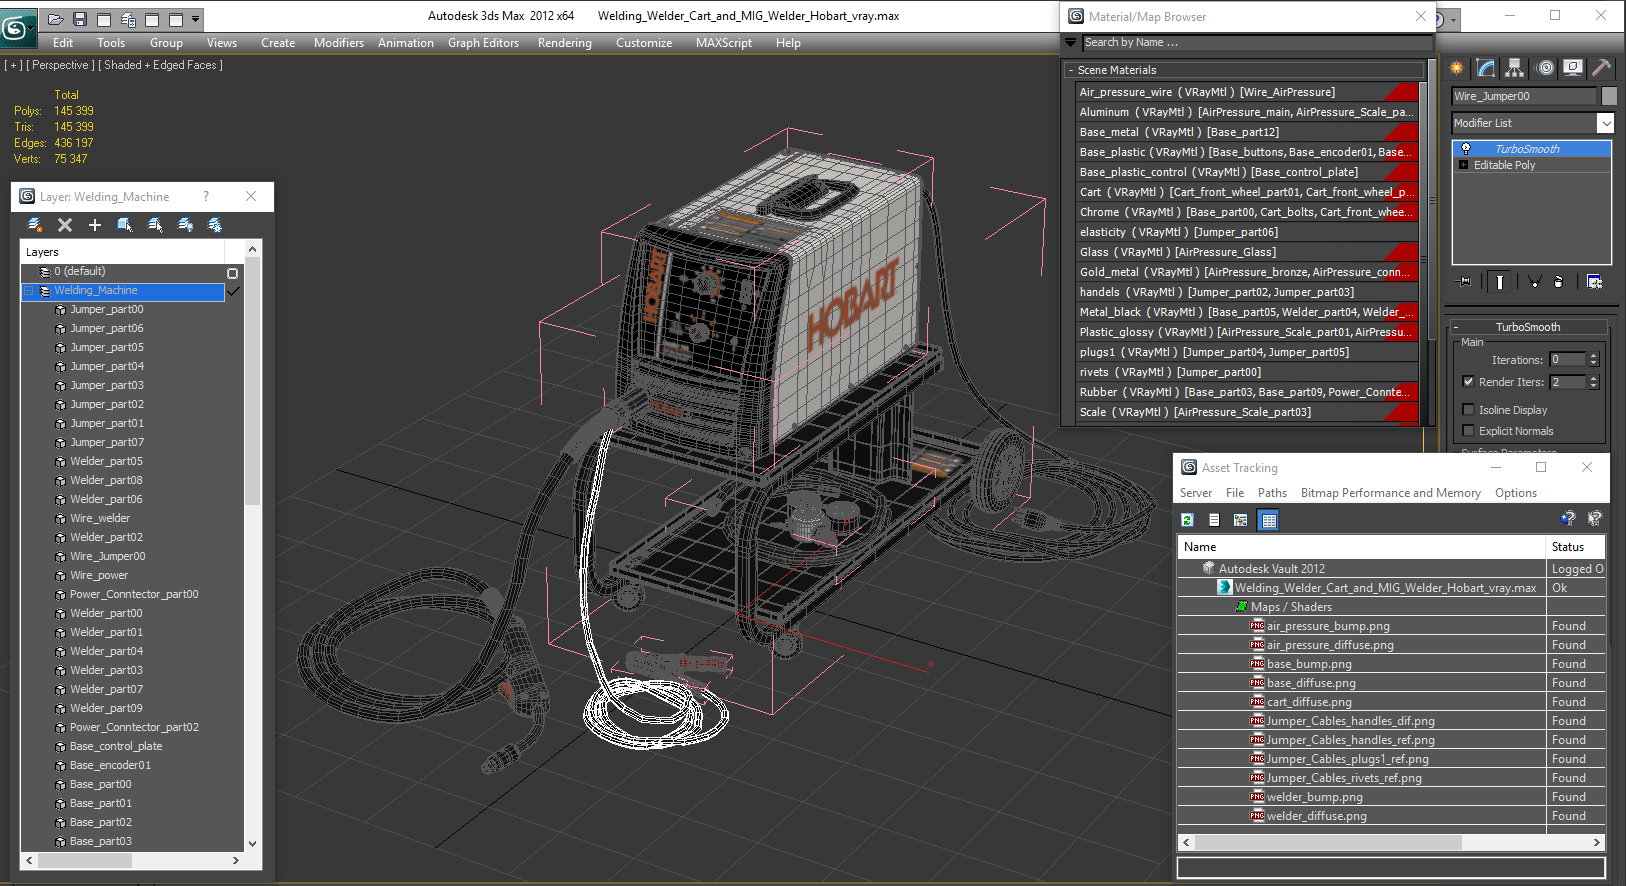1626x886 pixels.
Task: Click Make Unique icon below modifier stack
Action: point(1534,282)
